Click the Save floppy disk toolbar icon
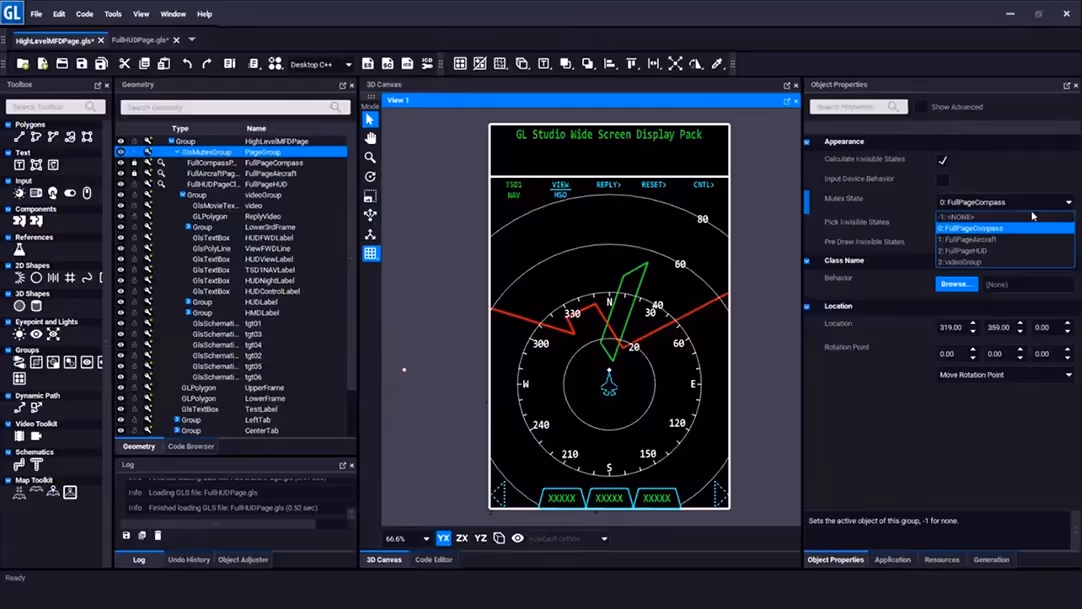Viewport: 1082px width, 609px height. pyautogui.click(x=81, y=64)
